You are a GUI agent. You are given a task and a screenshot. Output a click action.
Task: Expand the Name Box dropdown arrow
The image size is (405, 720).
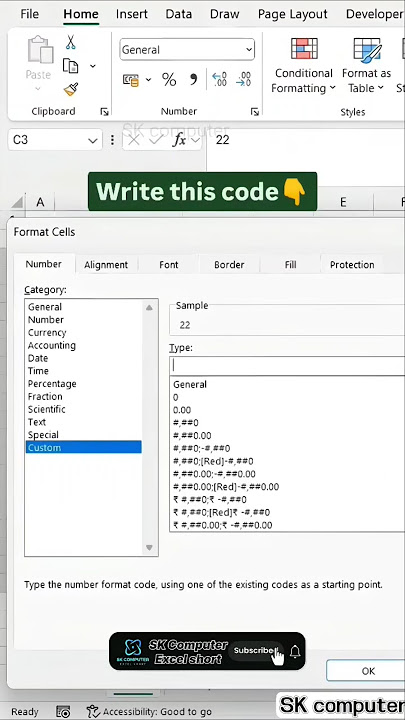point(93,141)
